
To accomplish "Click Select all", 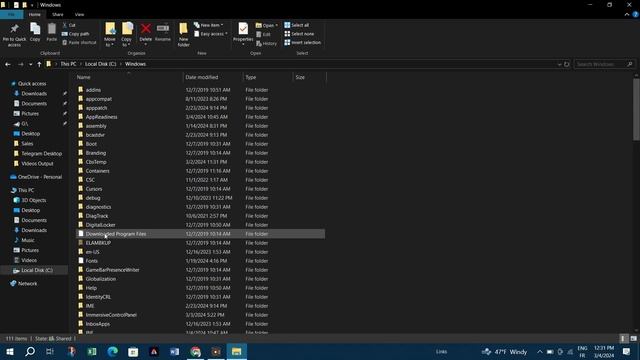I will 297,25.
